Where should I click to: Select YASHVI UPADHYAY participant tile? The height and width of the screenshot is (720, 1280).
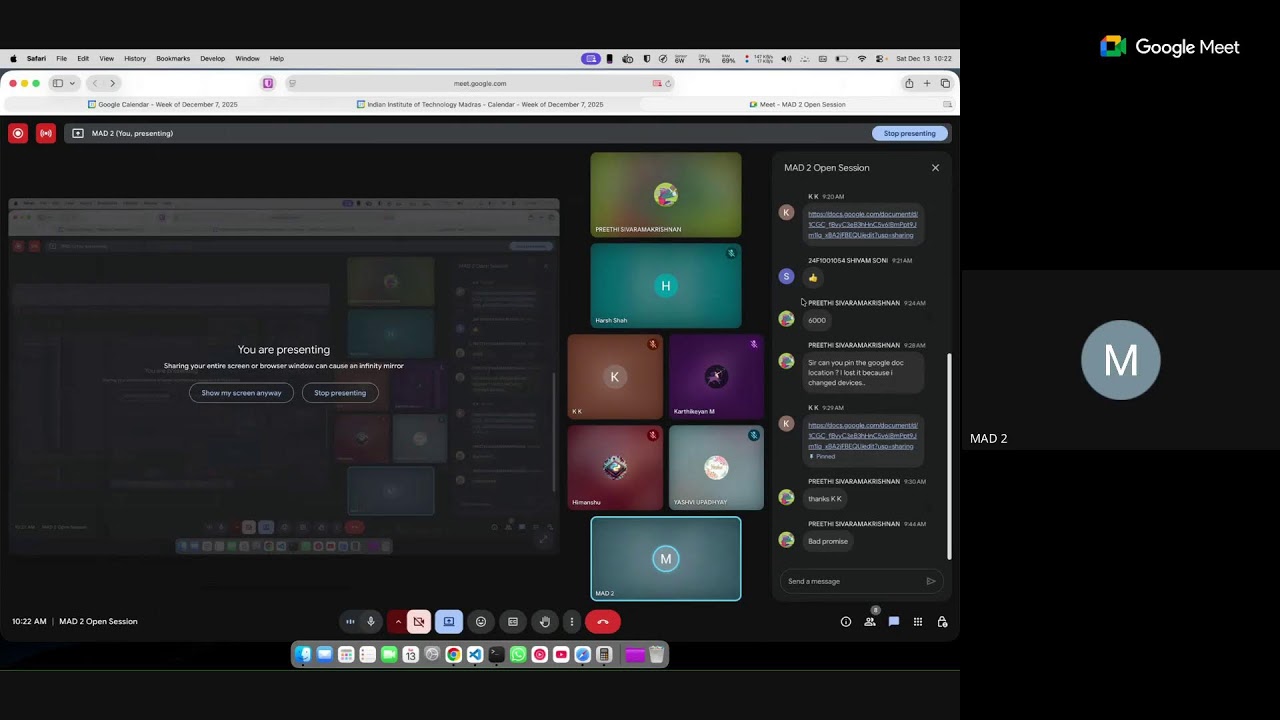716,468
